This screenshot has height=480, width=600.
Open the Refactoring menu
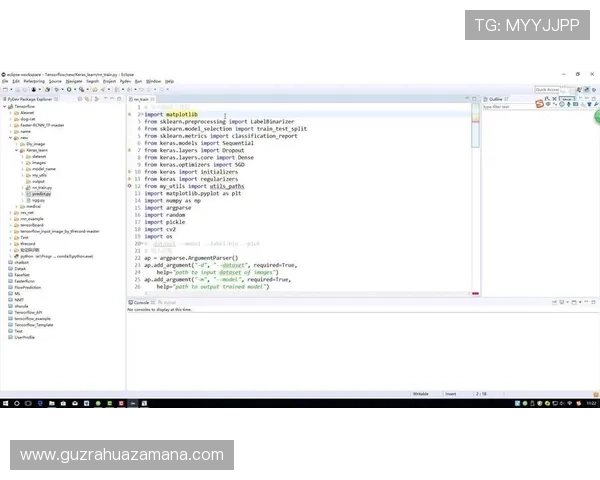tap(35, 81)
